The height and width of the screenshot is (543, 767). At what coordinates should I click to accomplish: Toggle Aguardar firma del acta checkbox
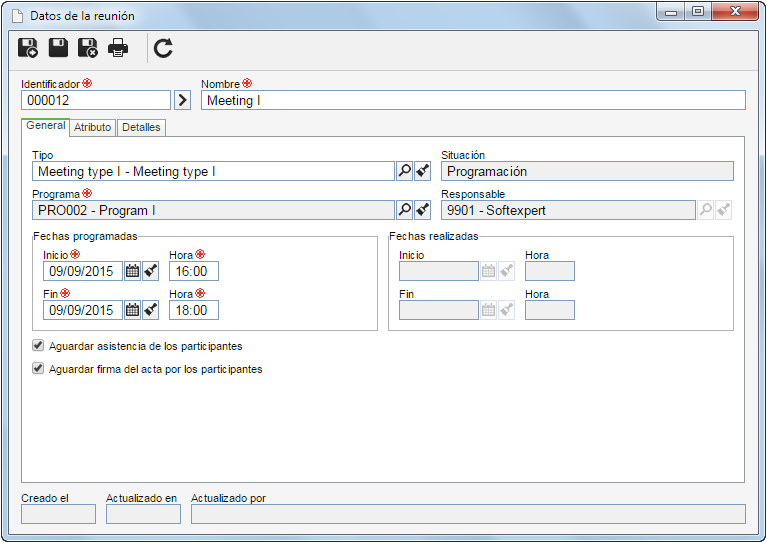pyautogui.click(x=38, y=368)
